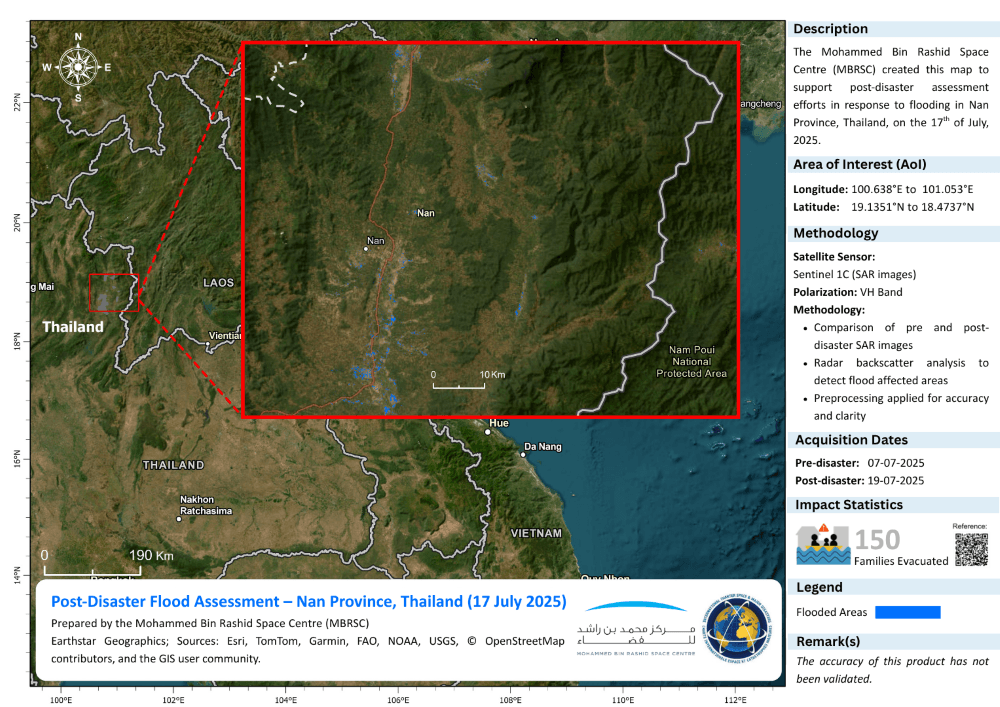Click the Da Nang city dot marker

tap(523, 455)
